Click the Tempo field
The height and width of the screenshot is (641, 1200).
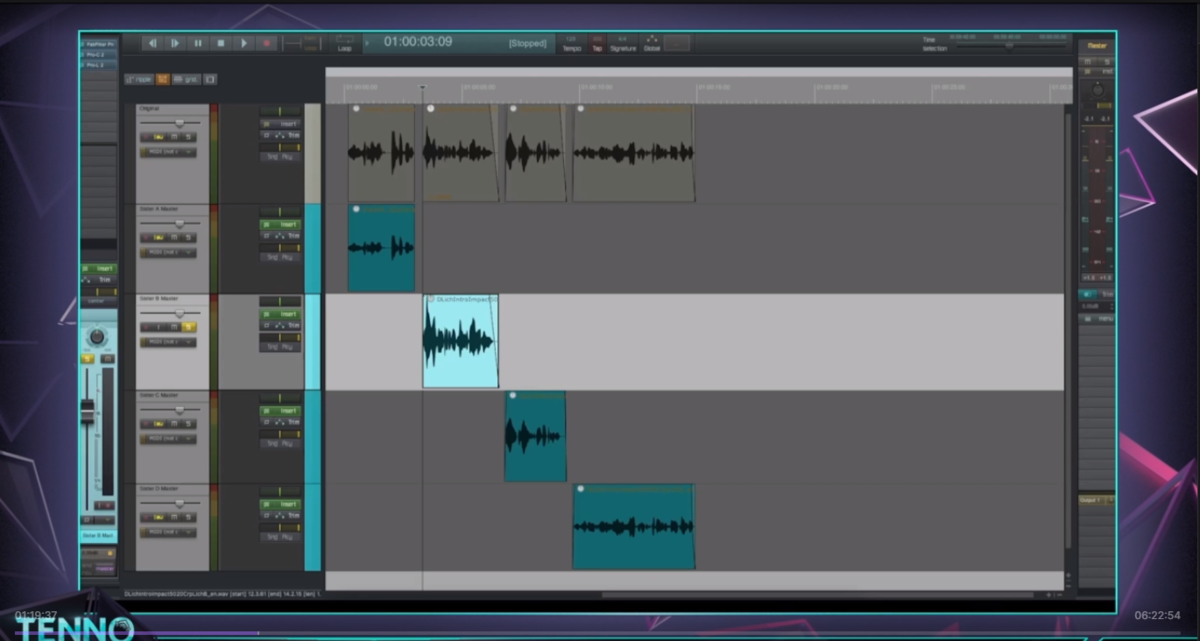pyautogui.click(x=572, y=43)
